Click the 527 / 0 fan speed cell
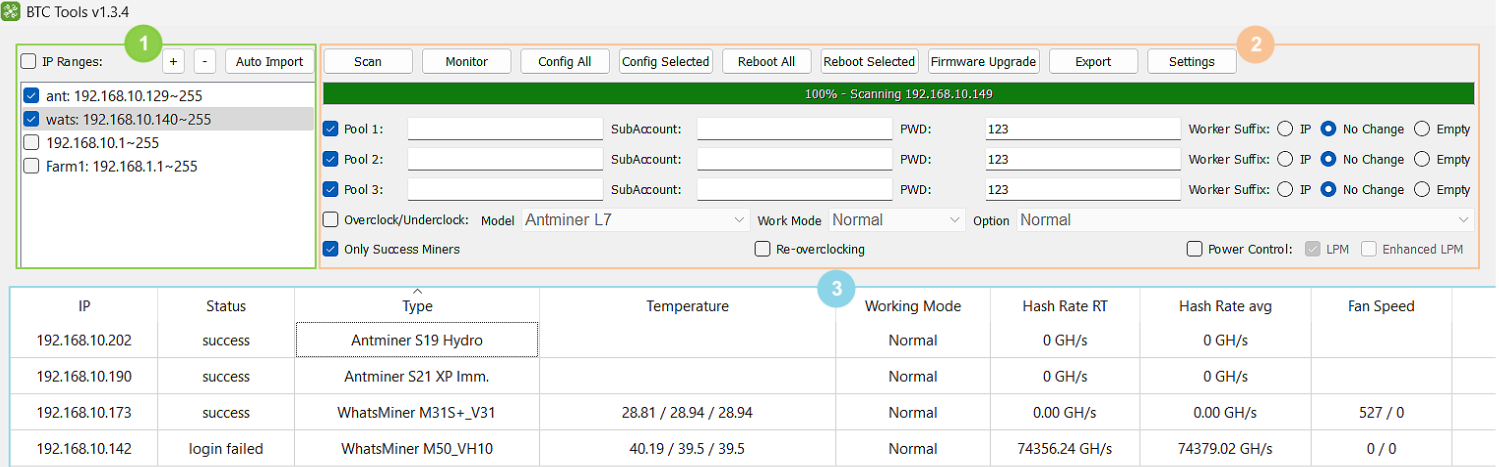The width and height of the screenshot is (1499, 467). 1381,412
